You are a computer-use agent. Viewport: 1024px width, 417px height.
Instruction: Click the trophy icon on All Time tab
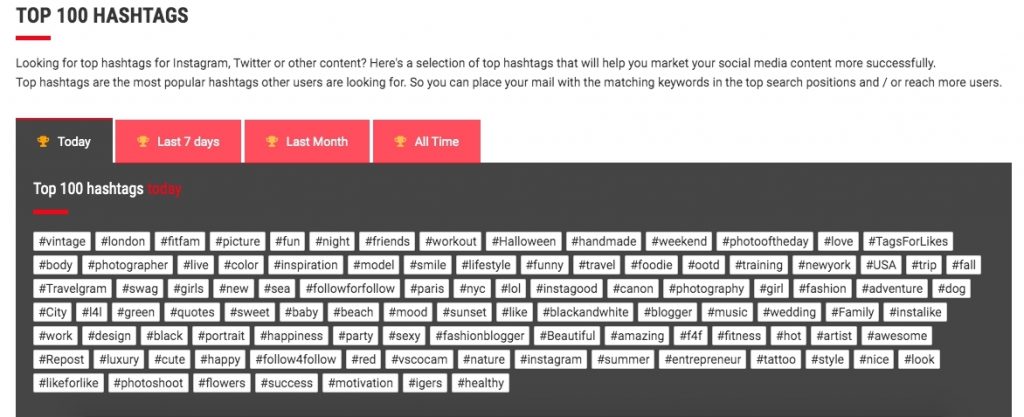click(400, 142)
